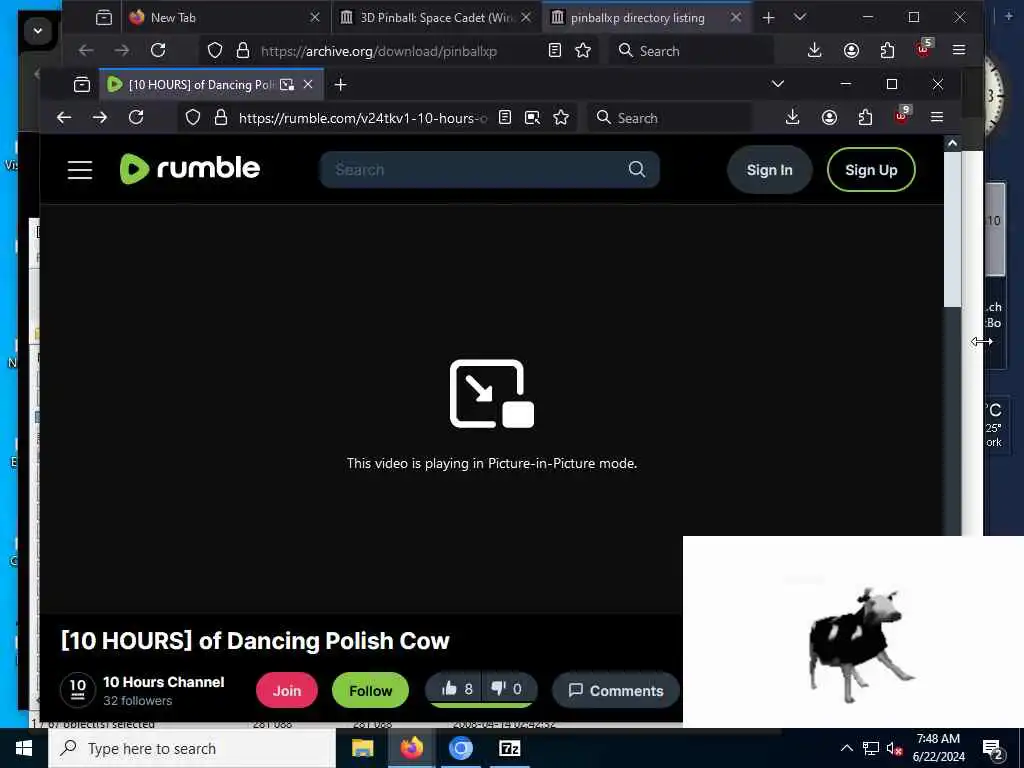Open the notification center
Screen dimensions: 1024x768
pyautogui.click(x=993, y=750)
